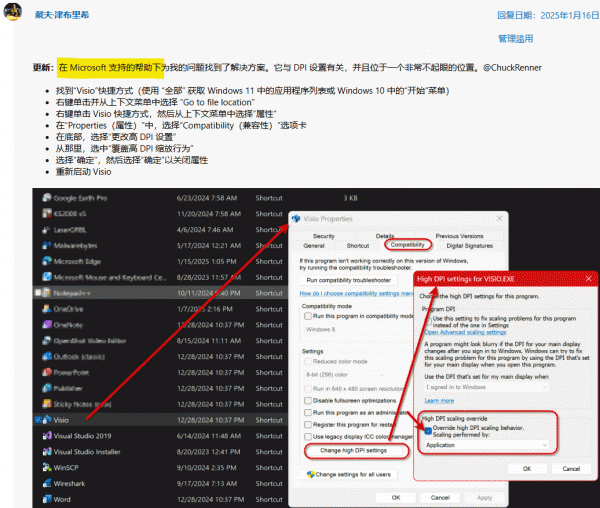The height and width of the screenshot is (508, 600).
Task: Click the Publisher shortcut icon
Action: click(x=47, y=388)
